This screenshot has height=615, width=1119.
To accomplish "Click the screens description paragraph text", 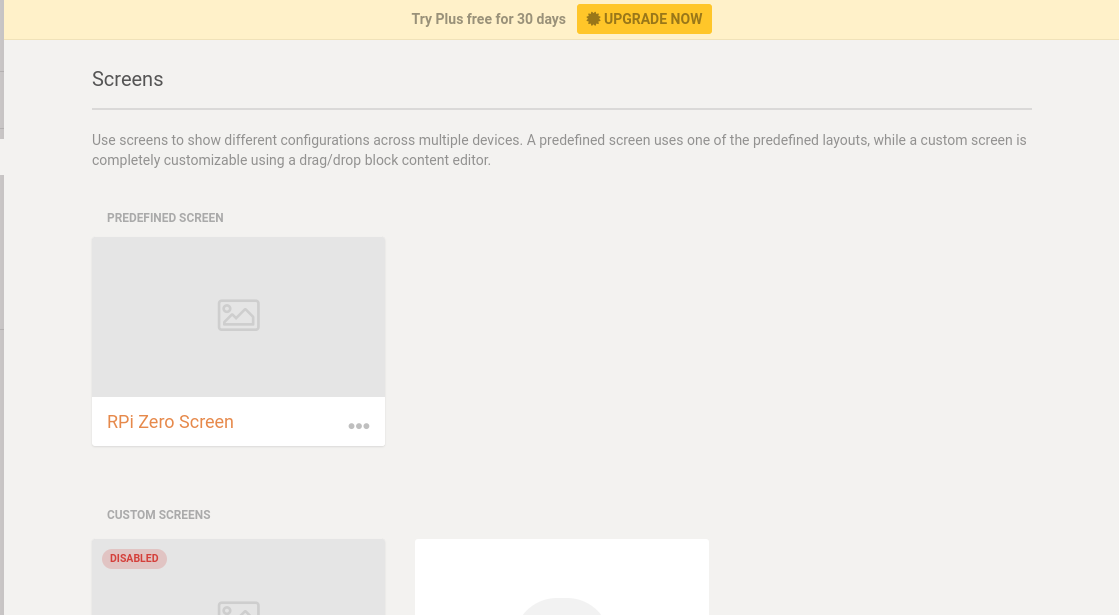I will click(x=559, y=150).
